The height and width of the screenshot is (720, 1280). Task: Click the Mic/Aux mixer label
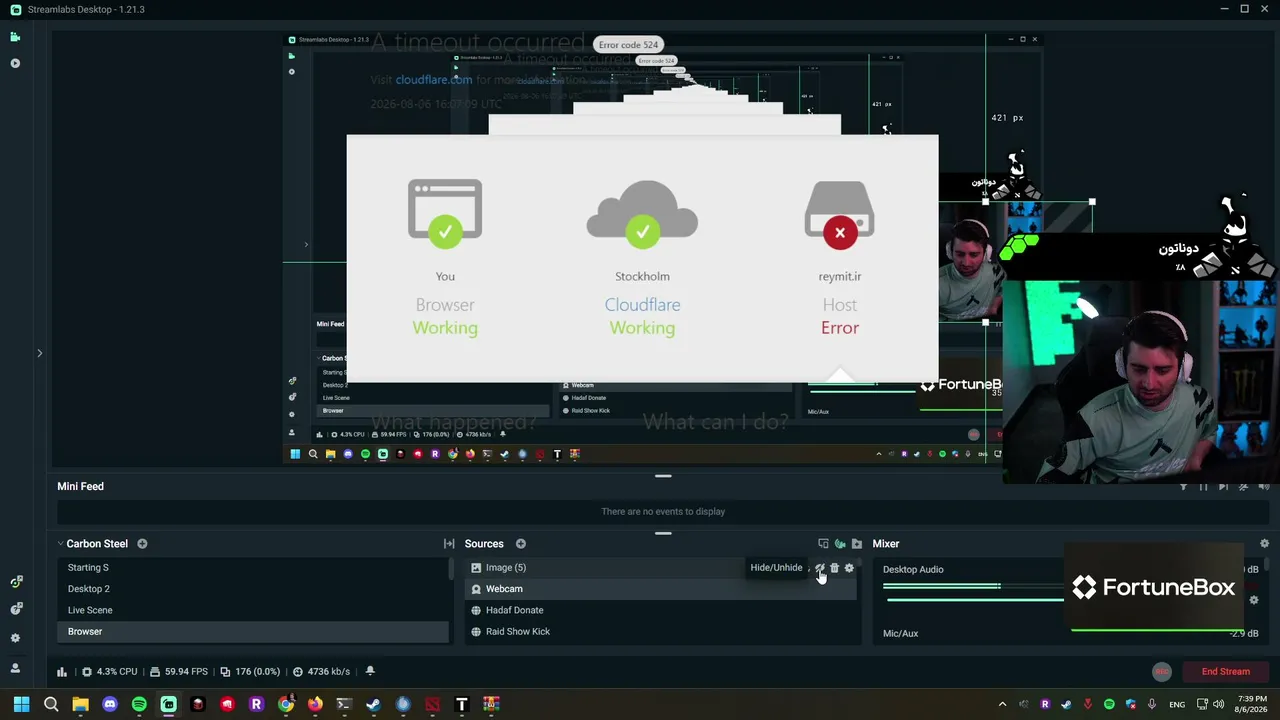point(900,633)
